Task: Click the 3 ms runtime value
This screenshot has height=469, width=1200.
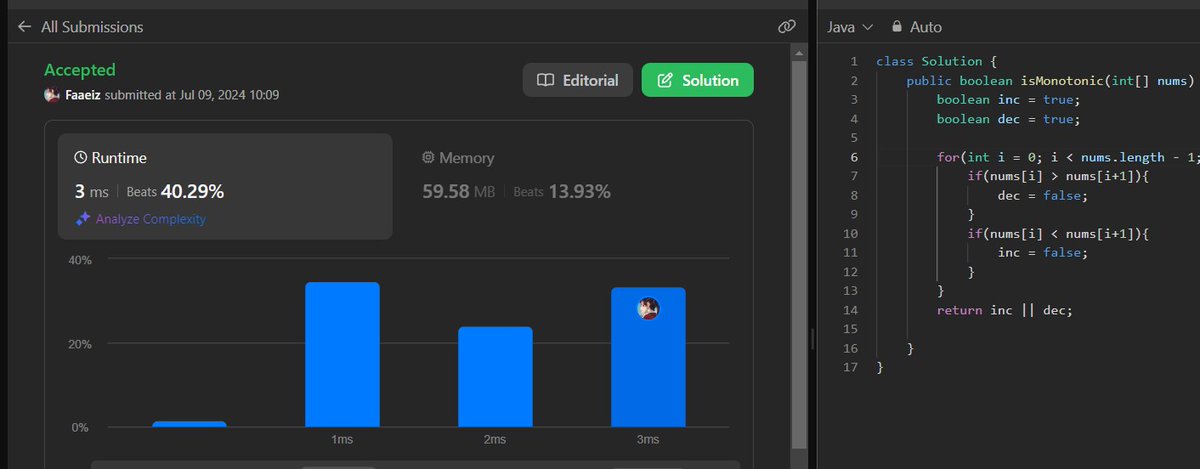Action: pyautogui.click(x=91, y=191)
